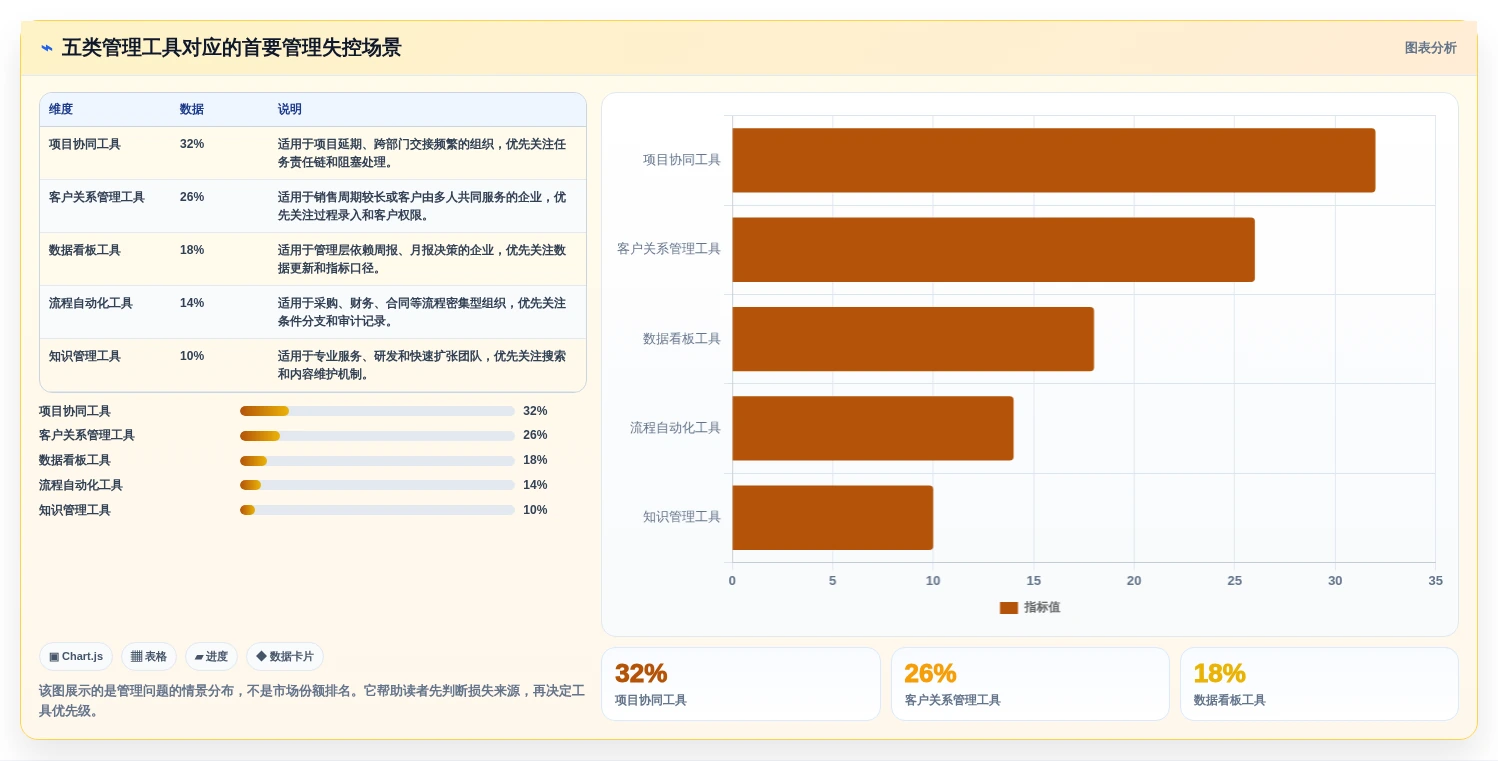Click the 知识管理工具 bar in the chart
The height and width of the screenshot is (761, 1498).
tap(833, 518)
